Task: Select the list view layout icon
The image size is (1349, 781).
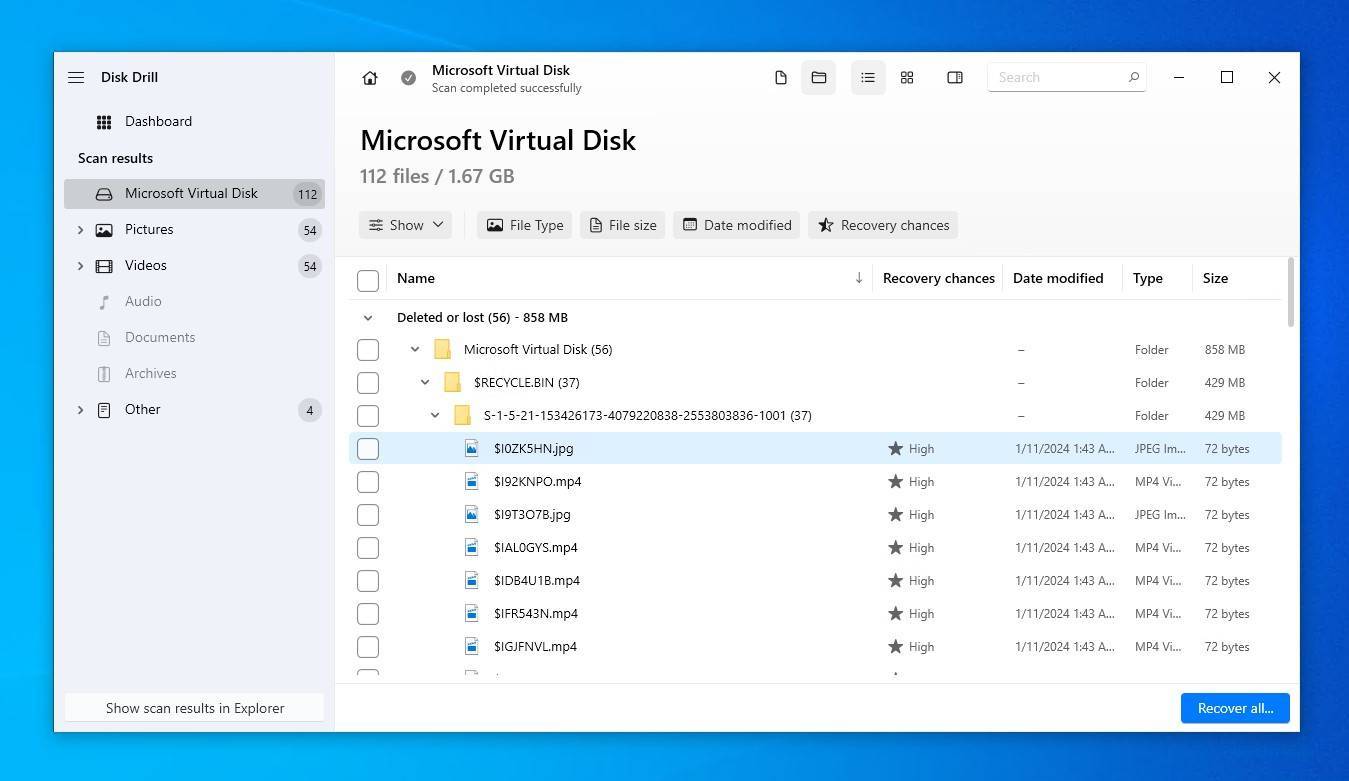Action: tap(868, 77)
